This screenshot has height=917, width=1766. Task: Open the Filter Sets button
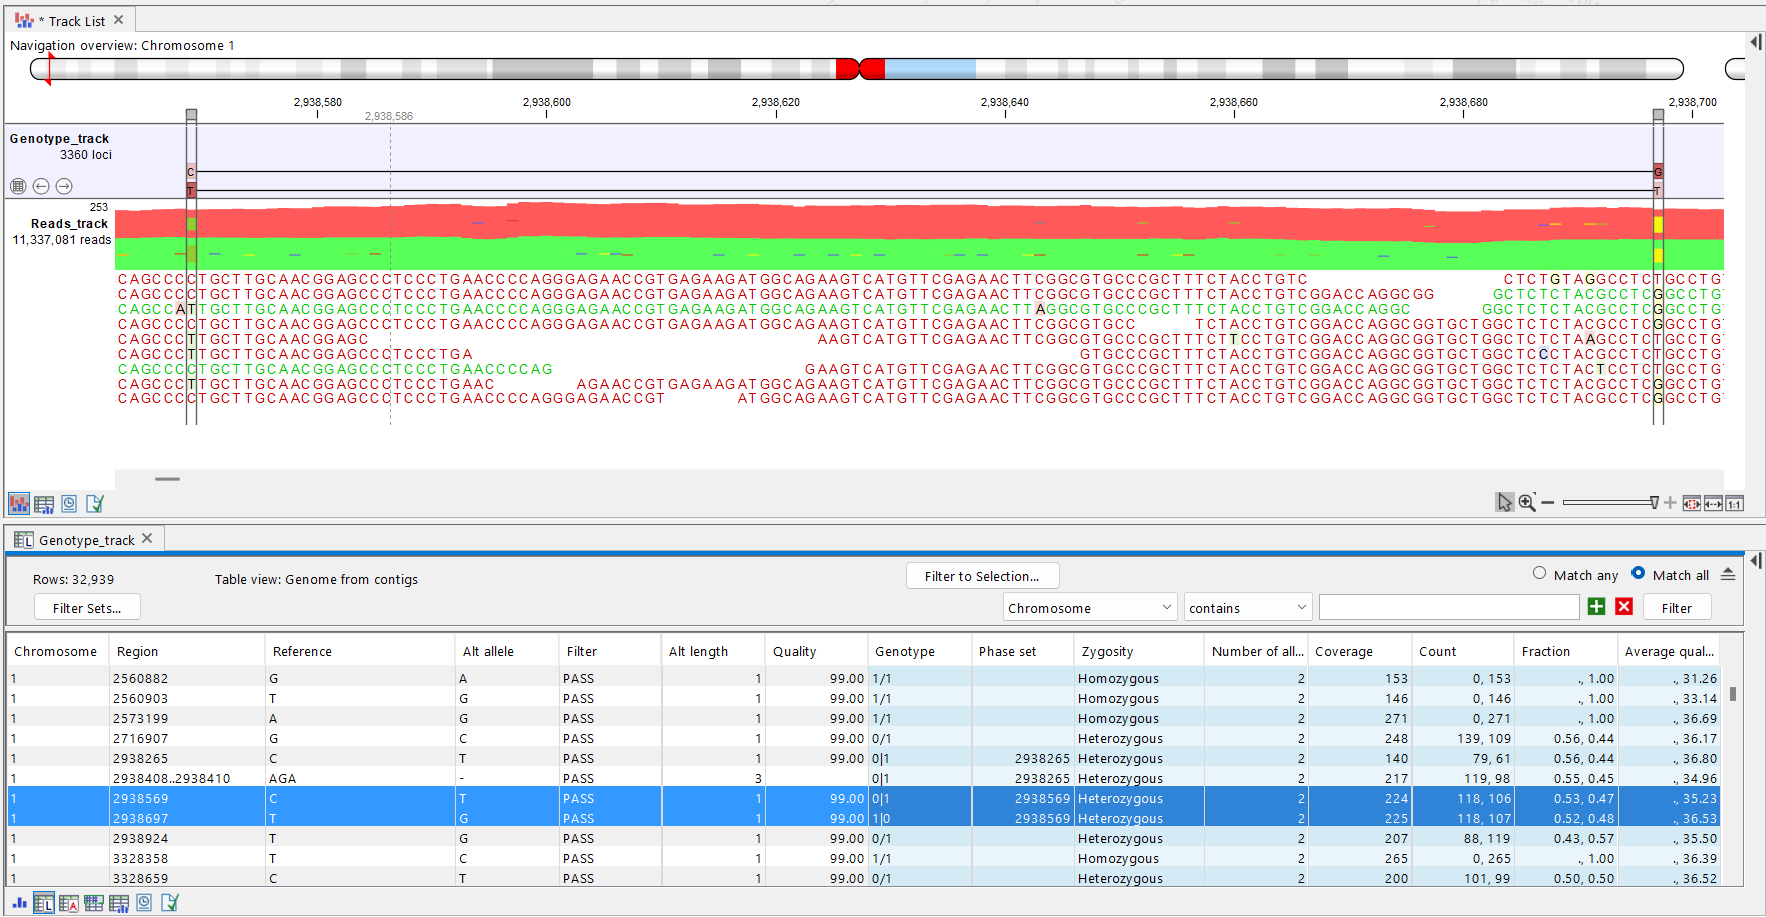[87, 608]
